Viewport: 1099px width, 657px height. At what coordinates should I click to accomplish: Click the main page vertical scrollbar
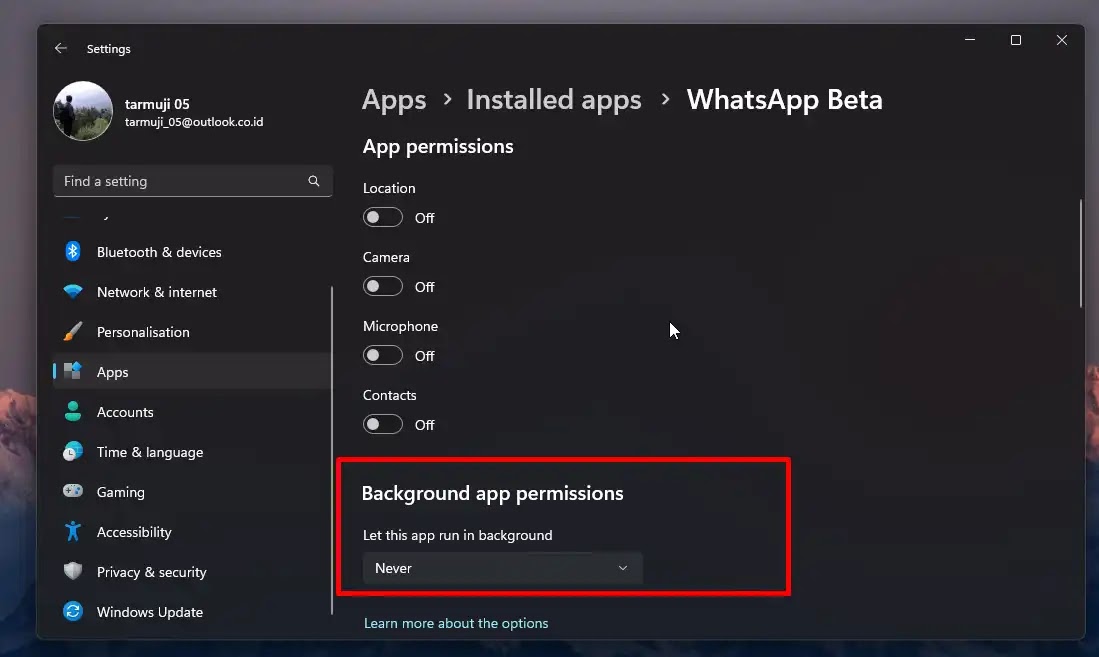tap(1080, 253)
